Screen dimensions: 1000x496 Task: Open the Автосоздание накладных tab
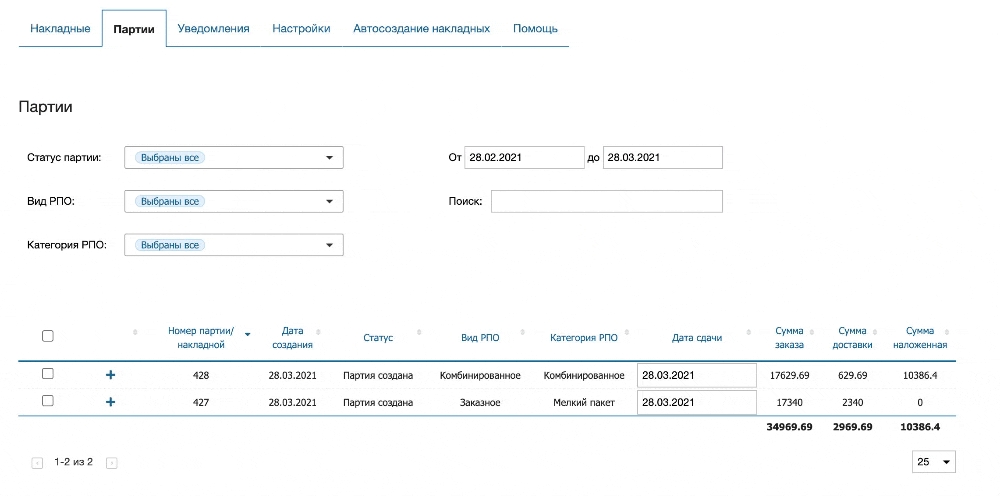421,29
